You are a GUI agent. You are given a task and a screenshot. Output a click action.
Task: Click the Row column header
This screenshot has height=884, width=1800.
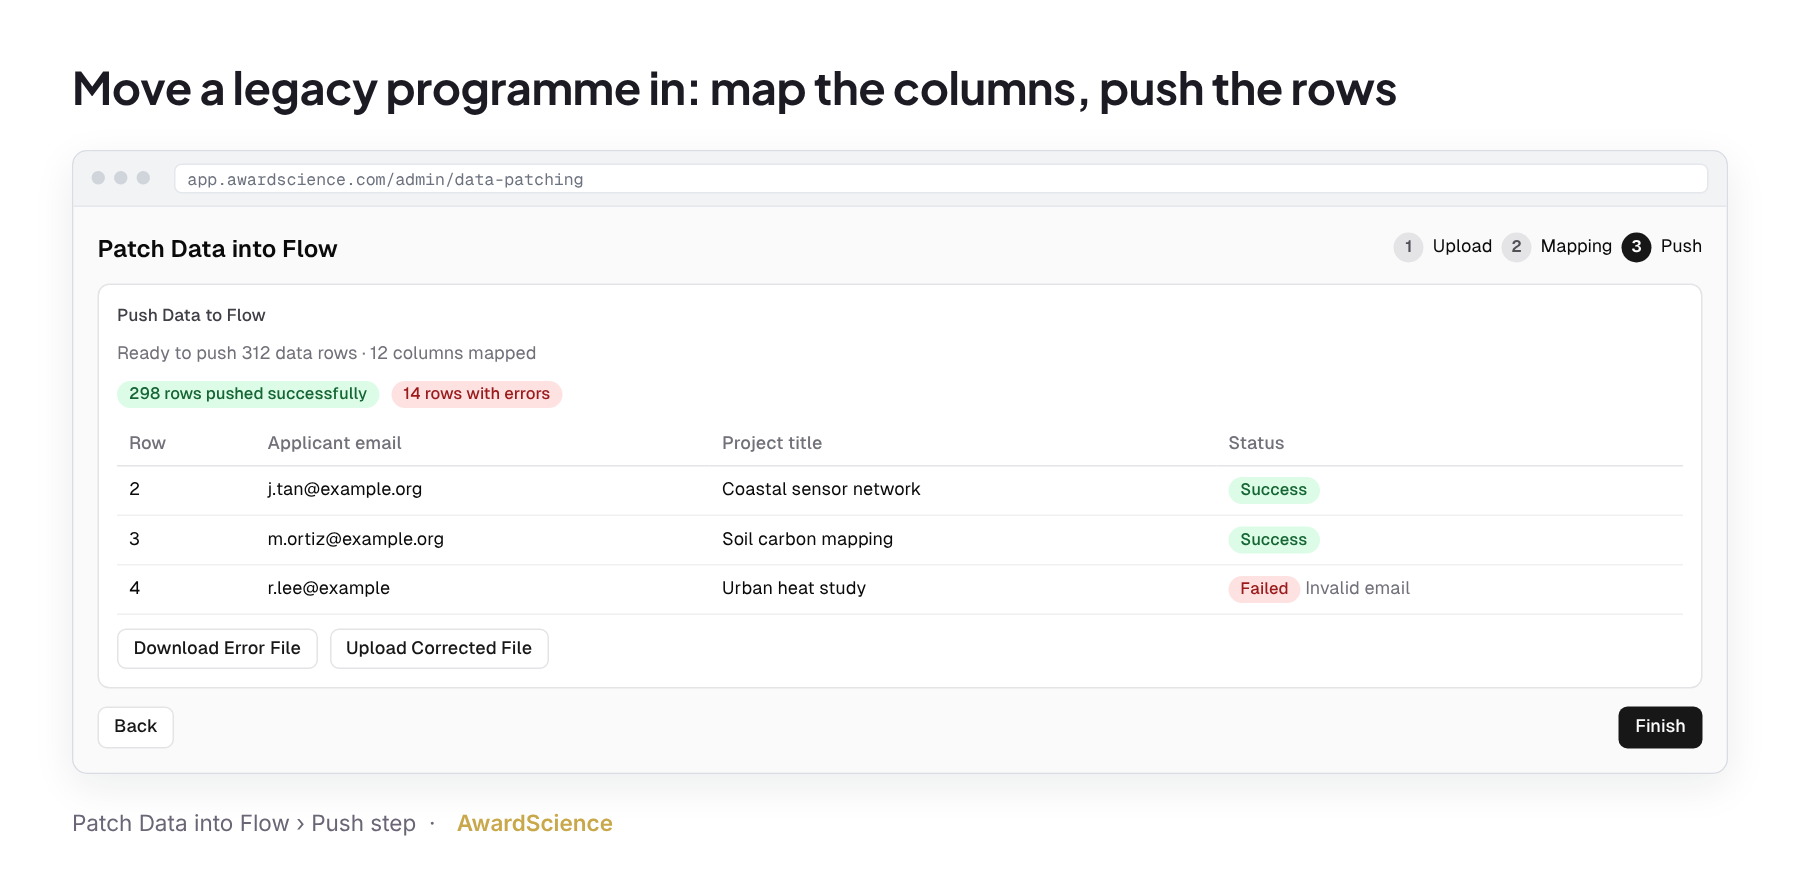(x=147, y=443)
